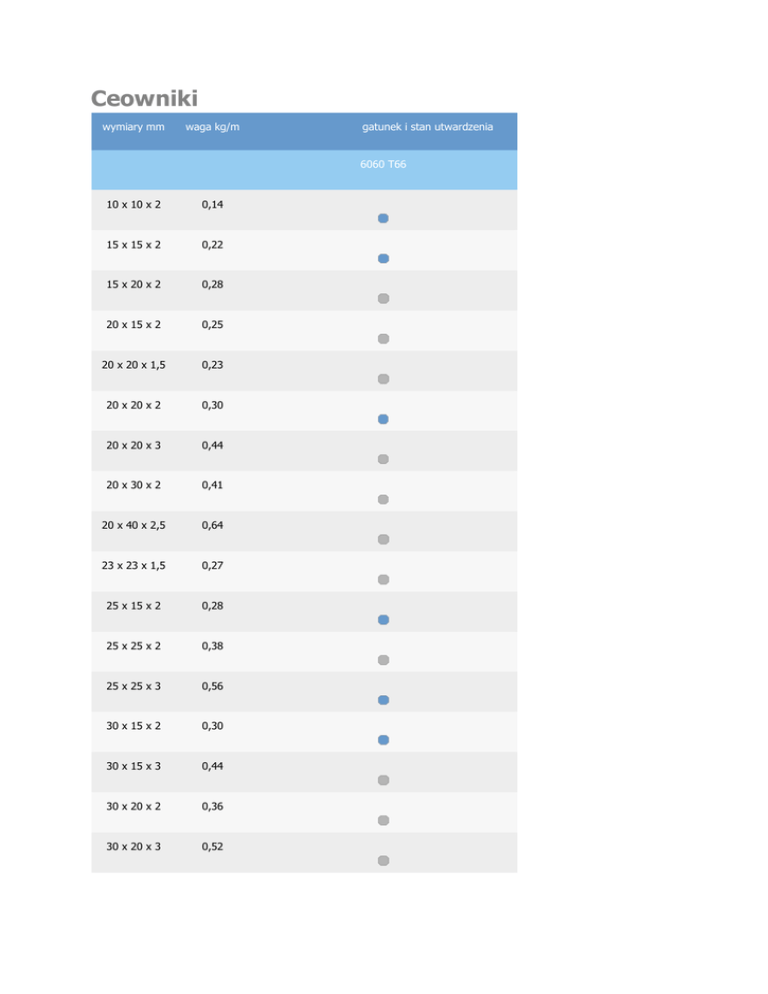Click the blue dot in the 15 x 15 x 2 row
The height and width of the screenshot is (994, 768).
click(x=383, y=258)
